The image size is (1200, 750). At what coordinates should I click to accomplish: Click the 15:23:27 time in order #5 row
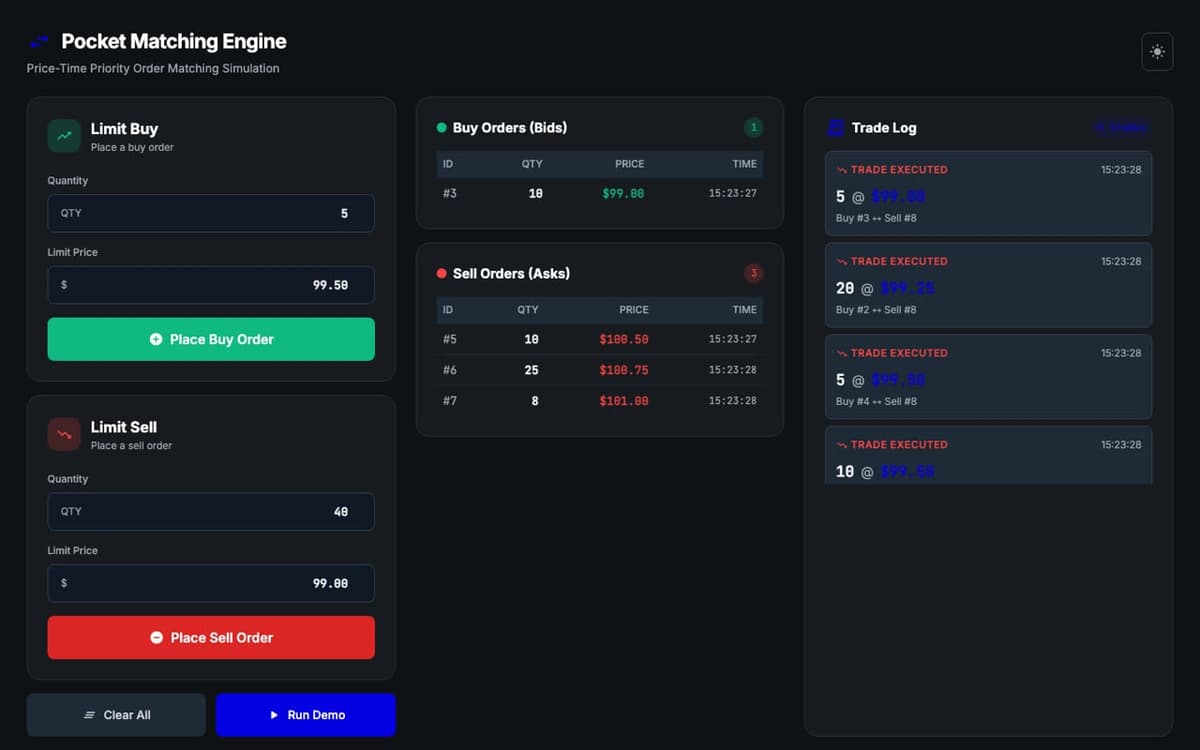(x=733, y=340)
